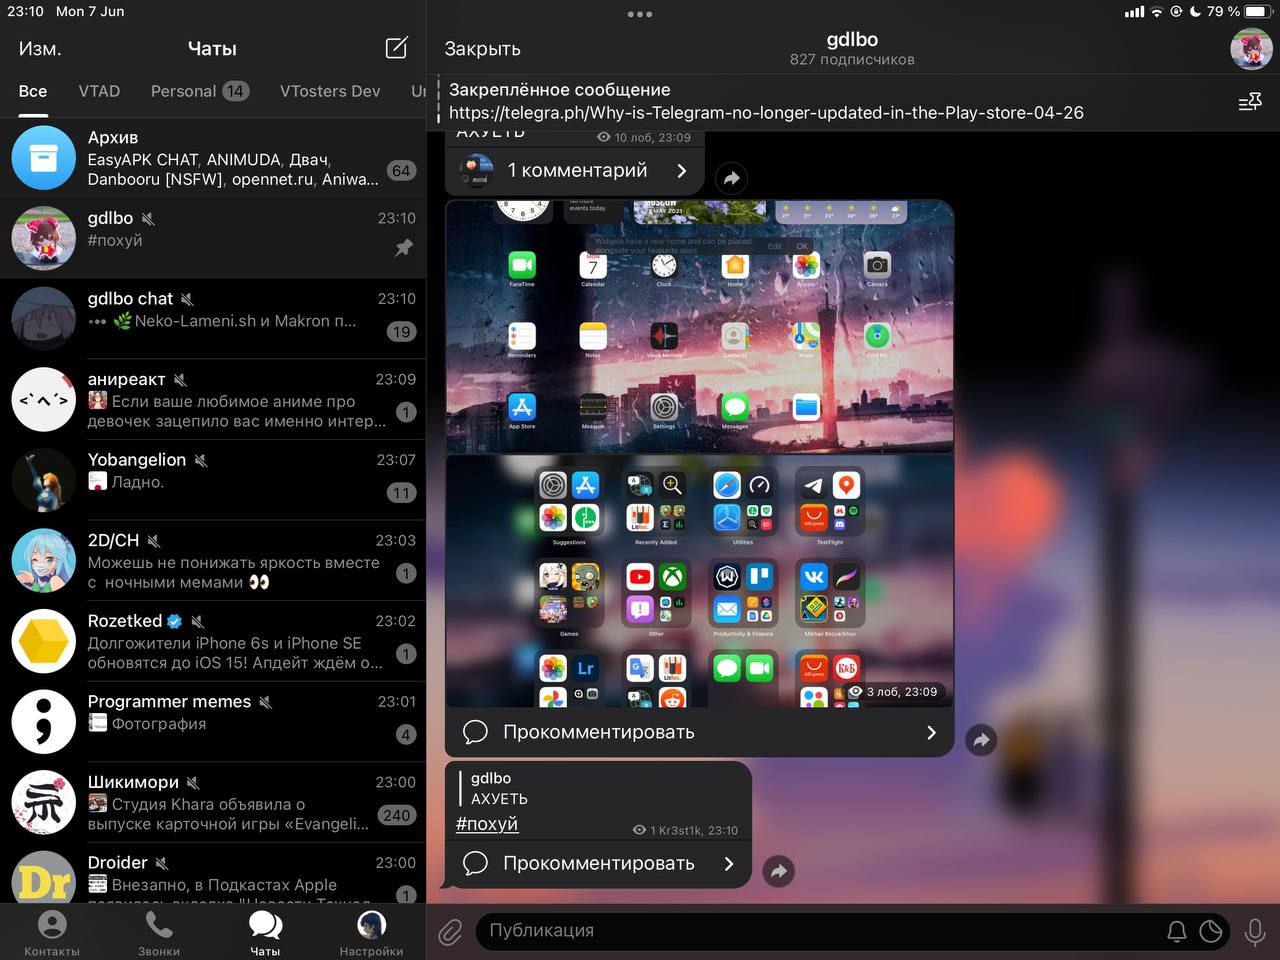Open the Настройки tab
The height and width of the screenshot is (960, 1280).
click(x=371, y=933)
